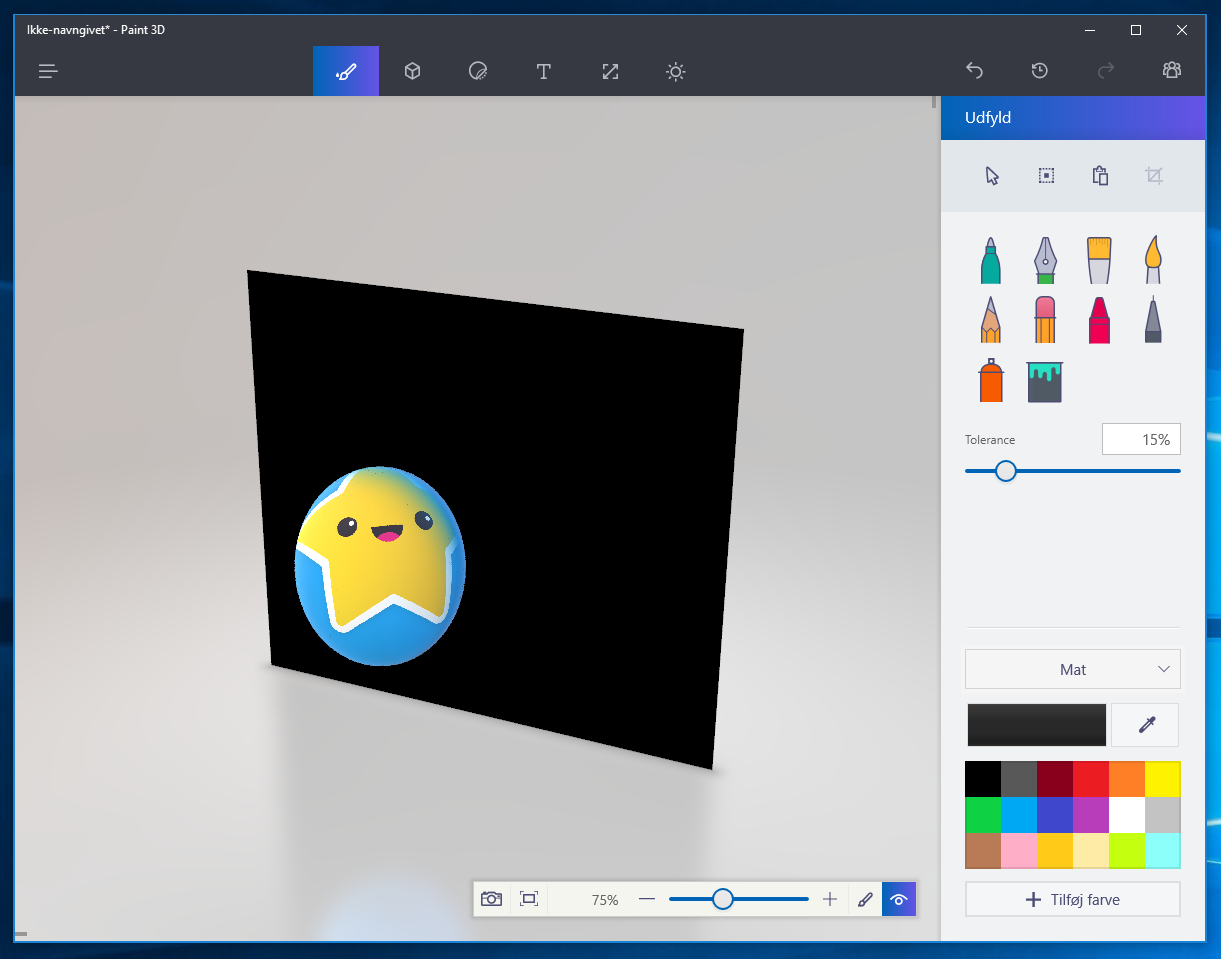Select the Marker tool
Image resolution: width=1221 pixels, height=959 pixels.
pos(991,260)
